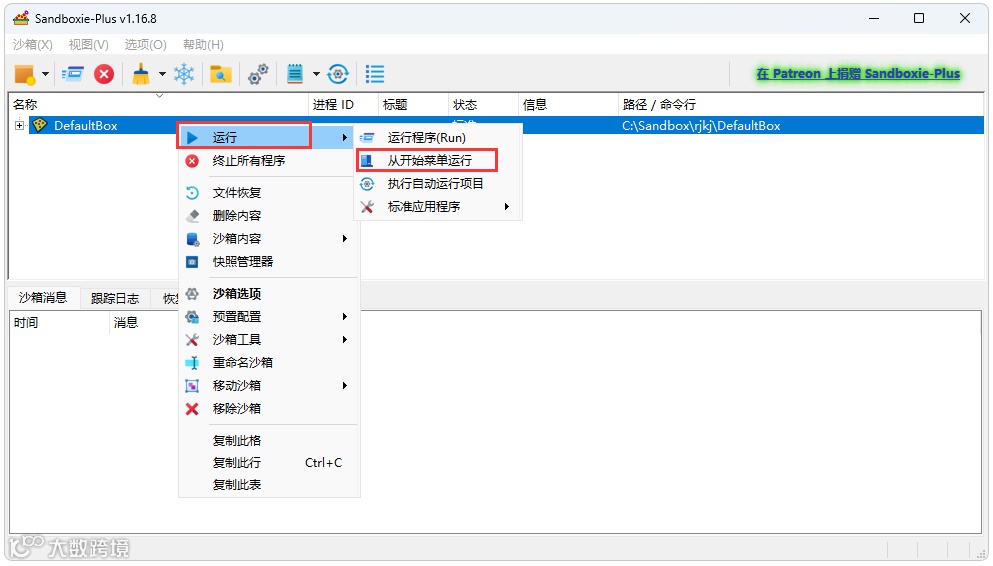The height and width of the screenshot is (566, 993).
Task: Click the red terminate all processes toolbar icon
Action: coord(104,74)
